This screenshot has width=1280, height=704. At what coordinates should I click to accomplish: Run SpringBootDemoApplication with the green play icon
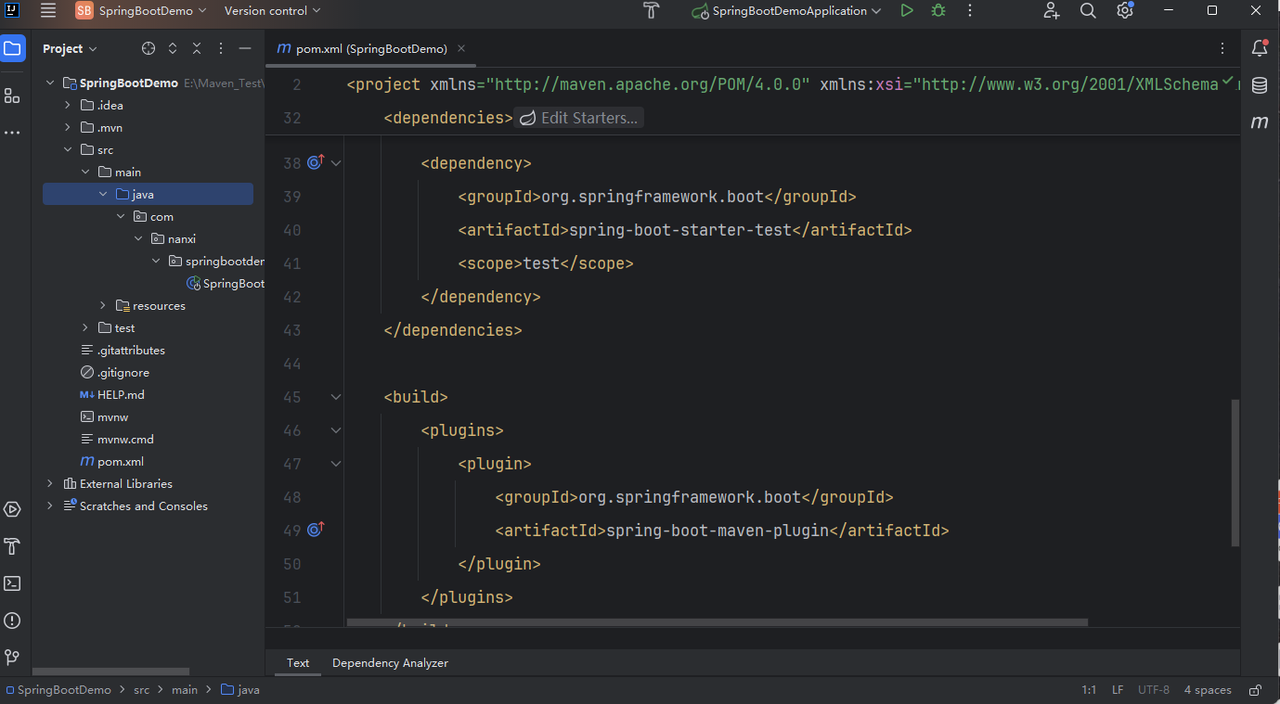[x=906, y=11]
